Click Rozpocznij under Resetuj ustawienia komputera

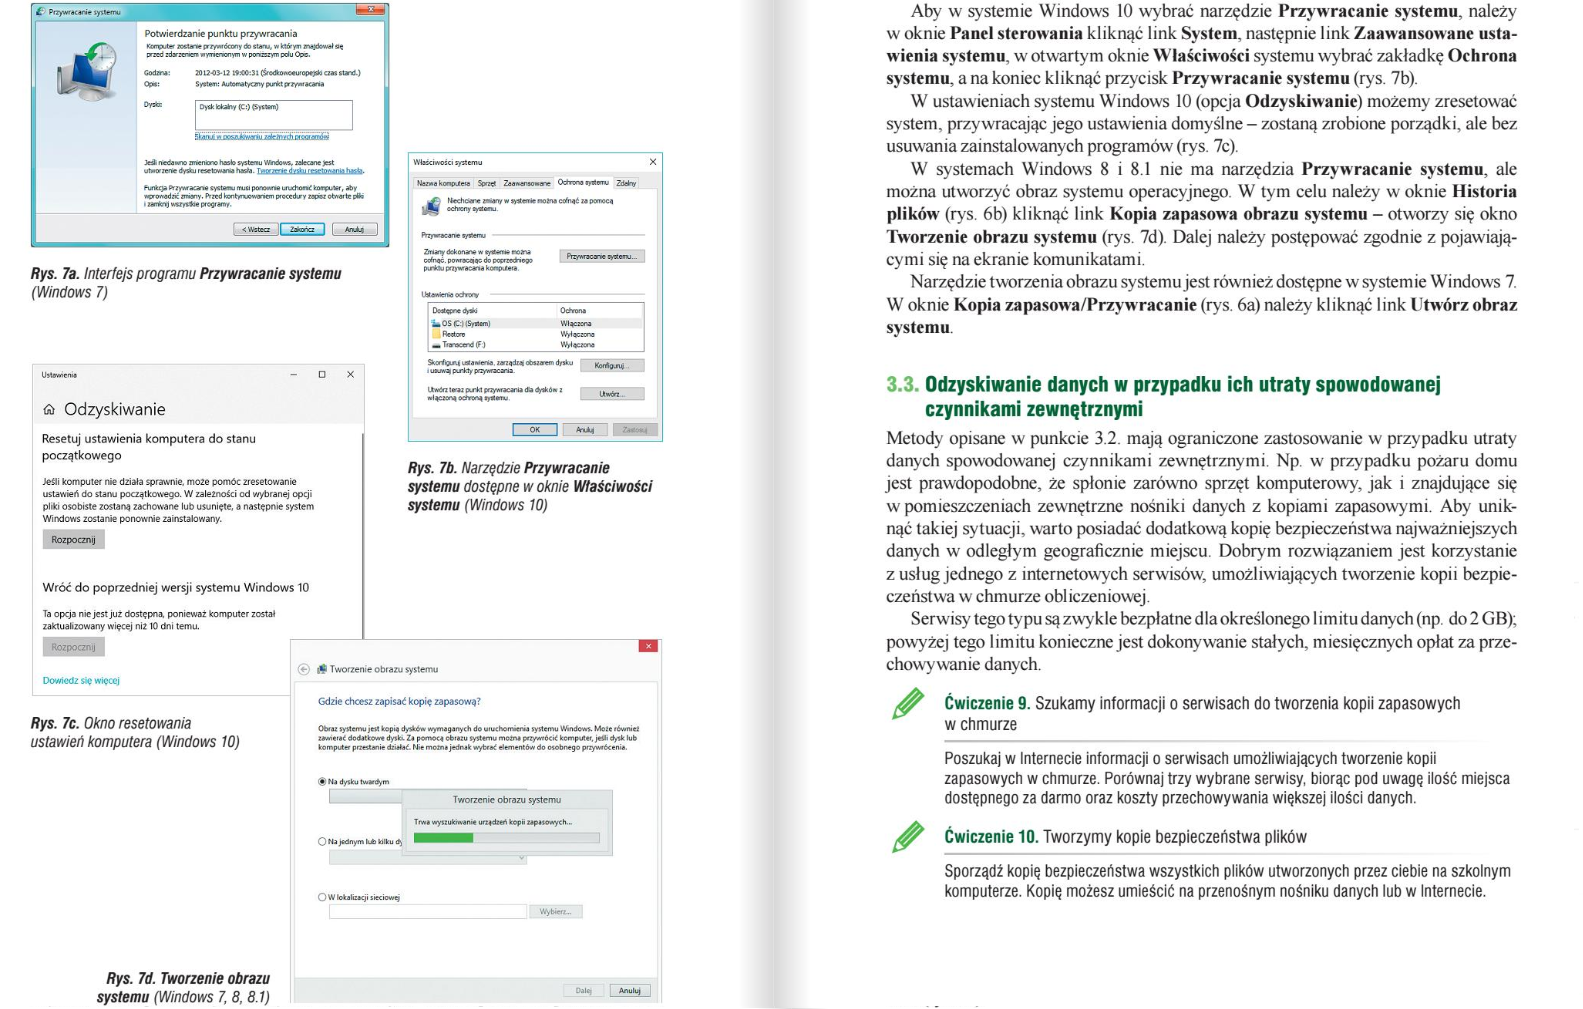pos(74,539)
